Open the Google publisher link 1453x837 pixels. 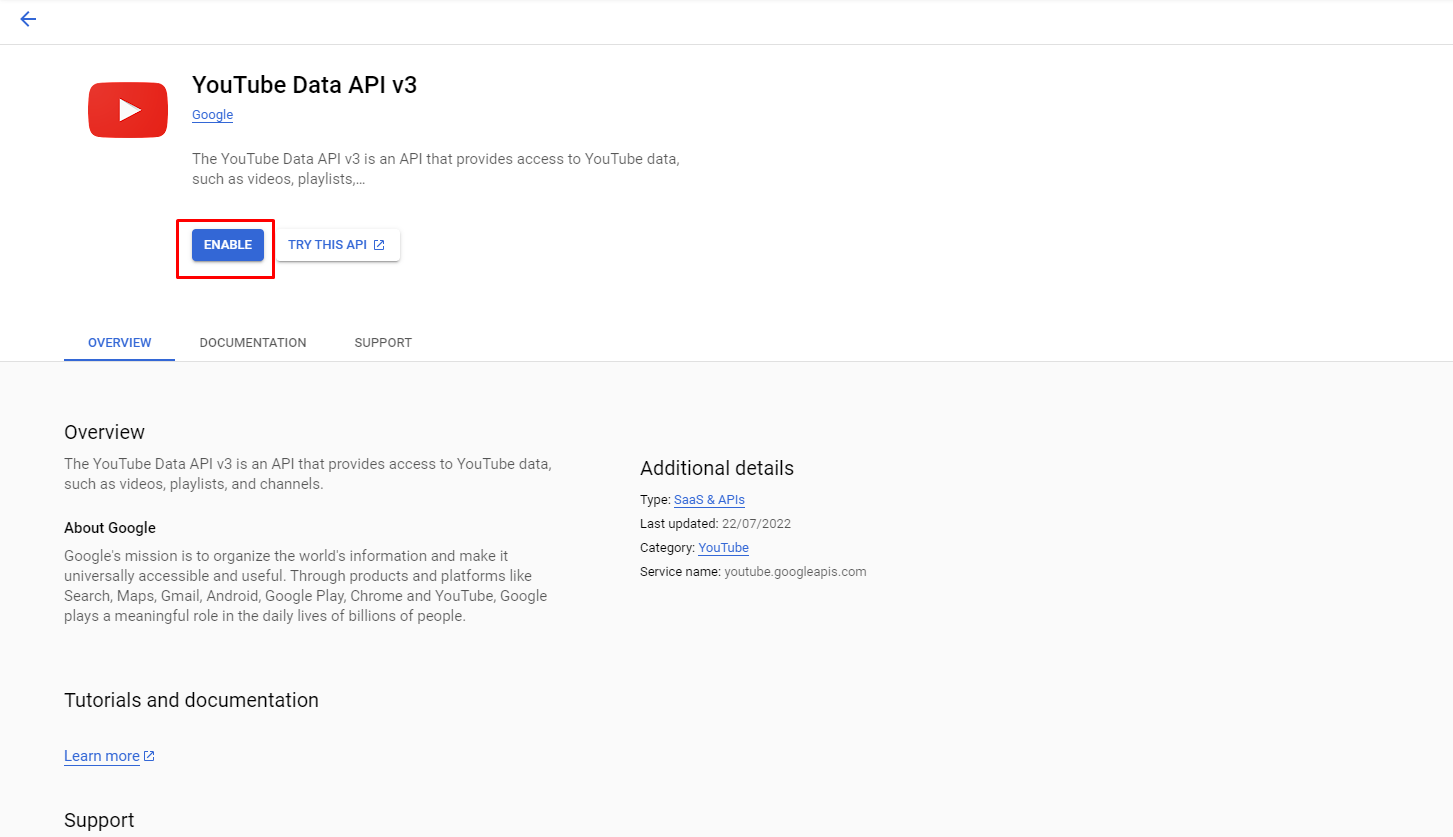(212, 115)
